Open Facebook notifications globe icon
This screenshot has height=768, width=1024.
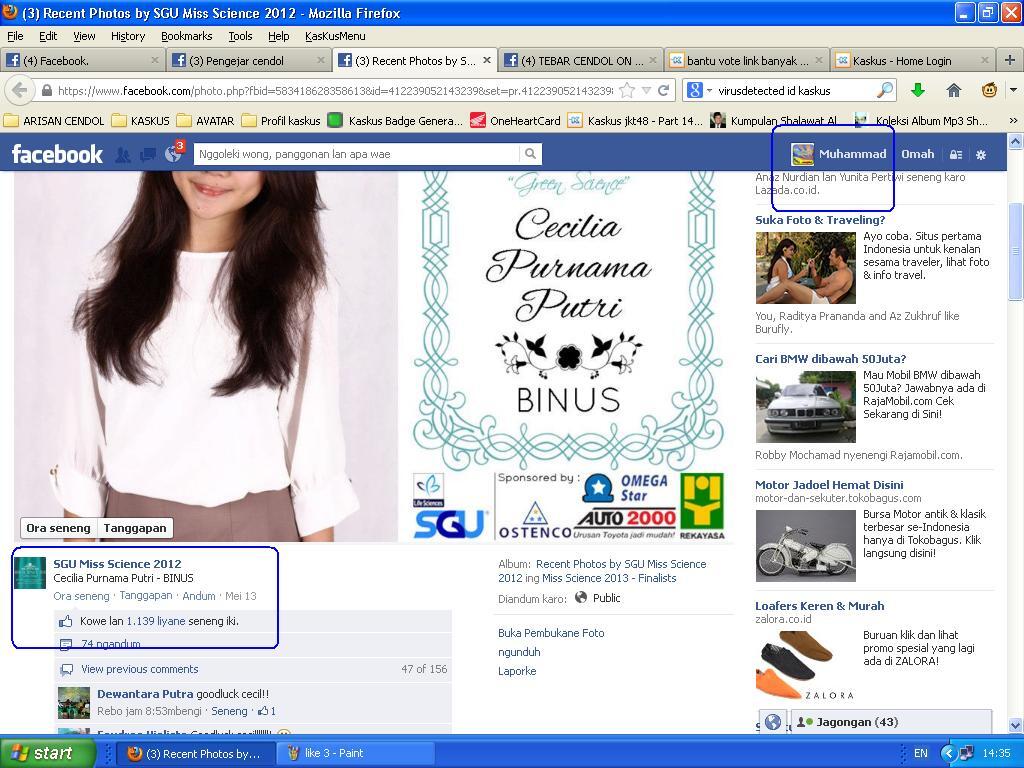[x=172, y=155]
